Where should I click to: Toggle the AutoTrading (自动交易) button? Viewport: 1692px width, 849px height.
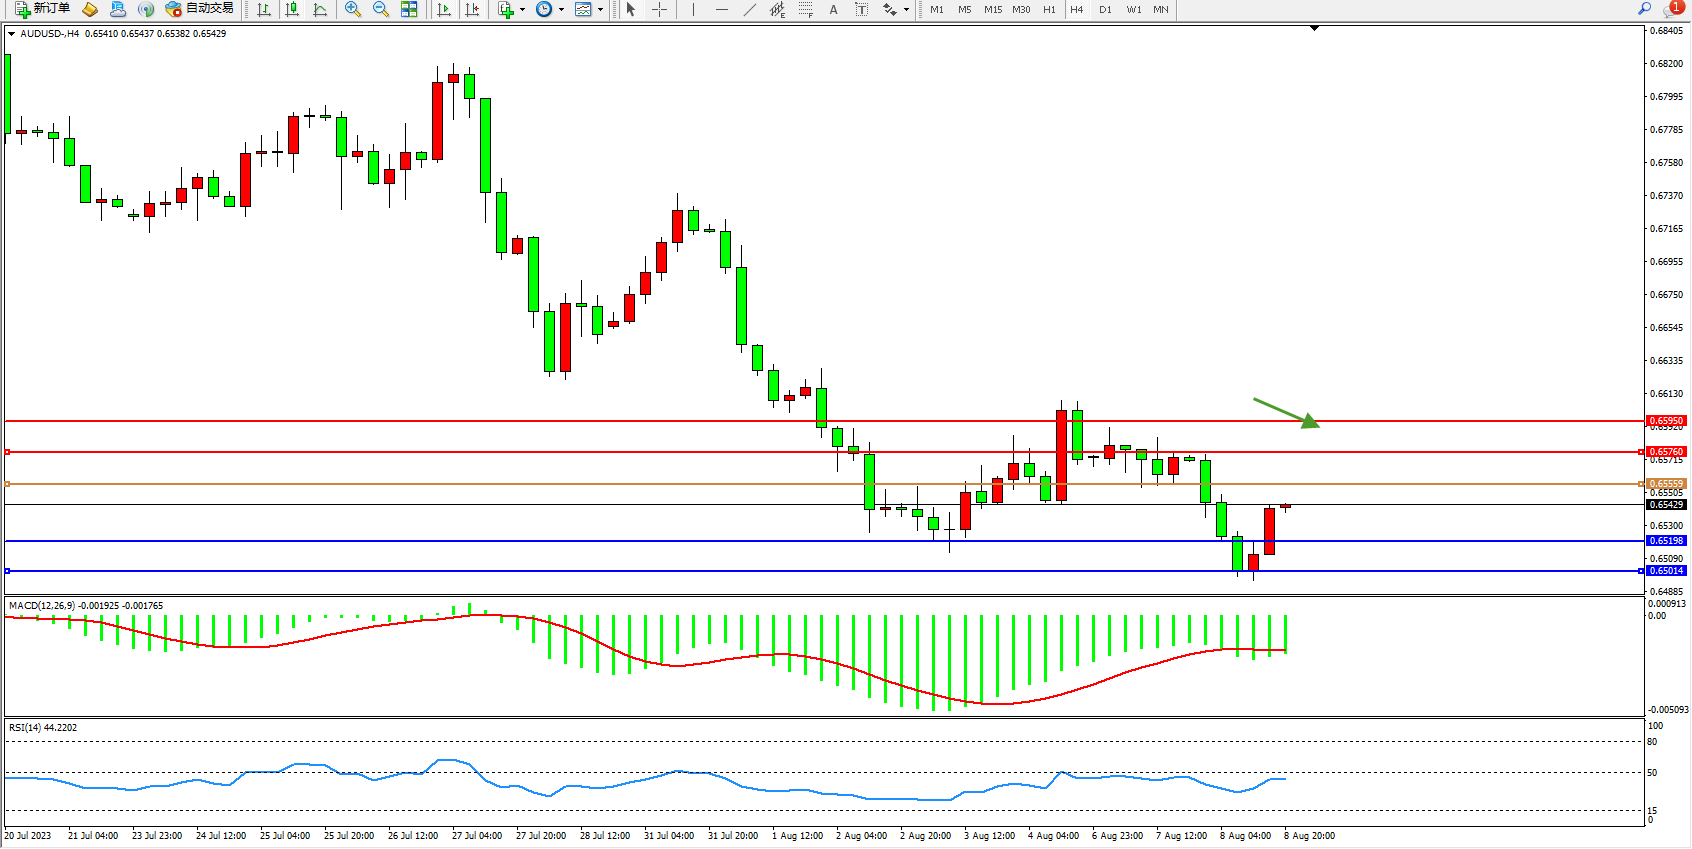(199, 9)
